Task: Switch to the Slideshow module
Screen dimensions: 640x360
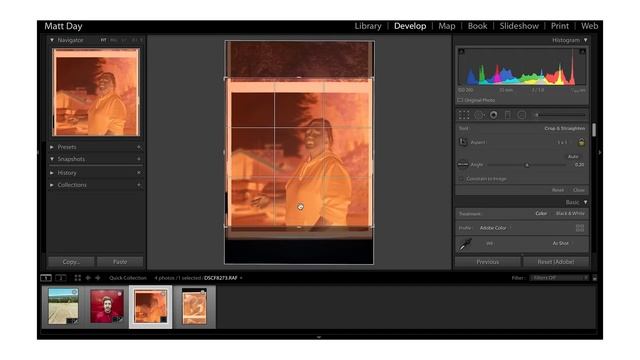Action: click(x=519, y=26)
